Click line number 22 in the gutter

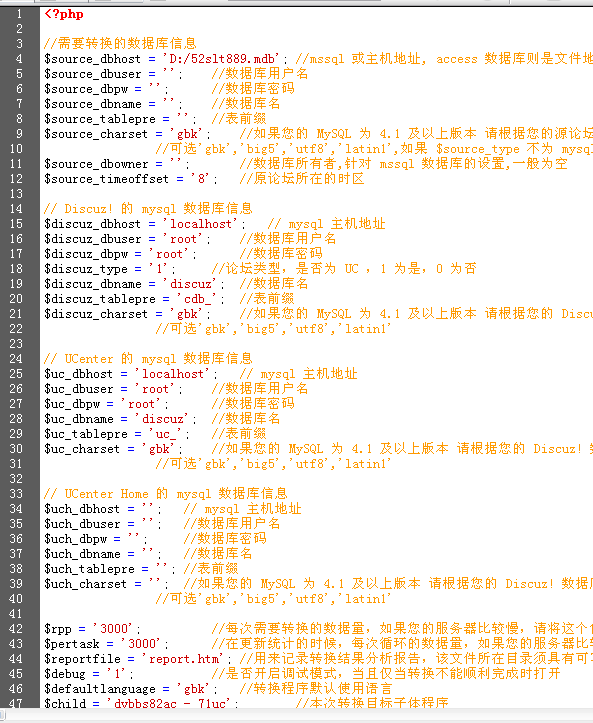(x=16, y=329)
